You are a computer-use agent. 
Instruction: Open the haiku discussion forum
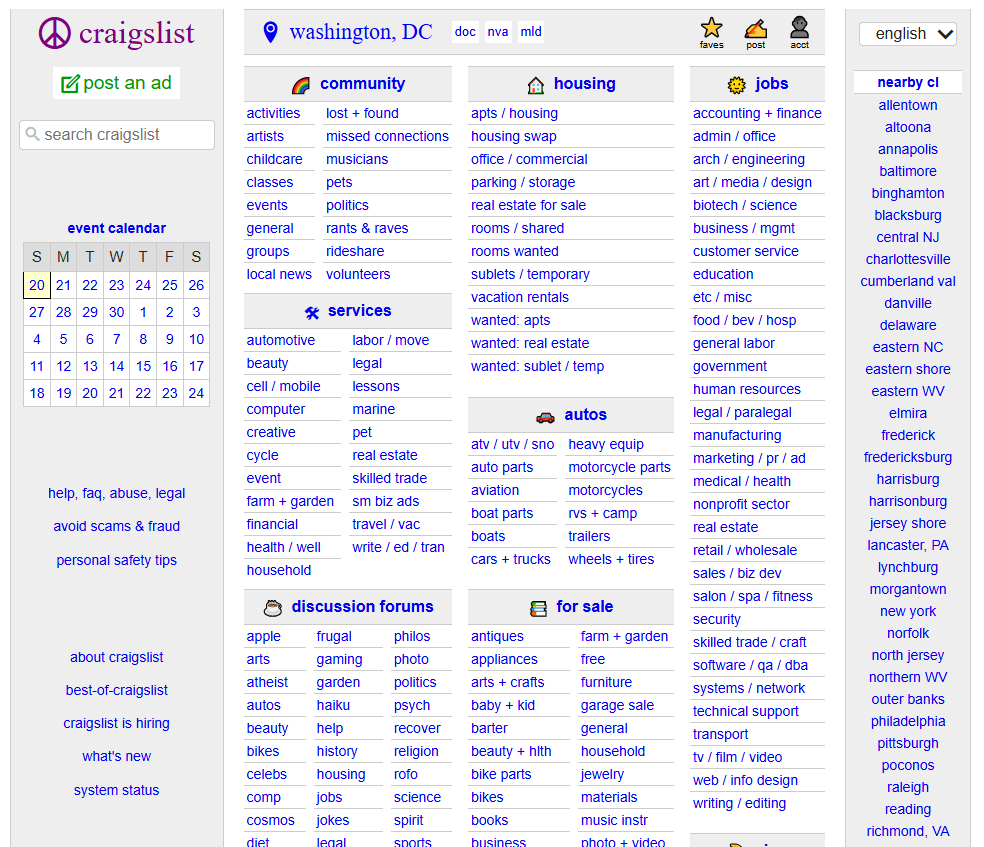tap(333, 705)
